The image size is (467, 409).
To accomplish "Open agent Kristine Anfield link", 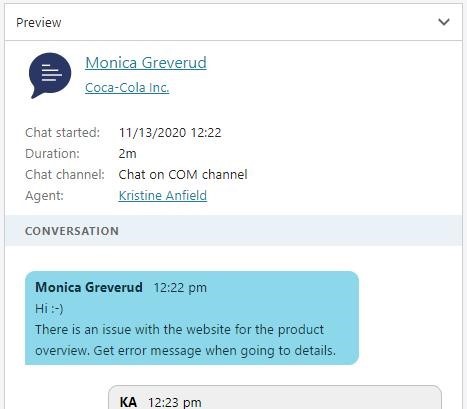I will [x=163, y=195].
